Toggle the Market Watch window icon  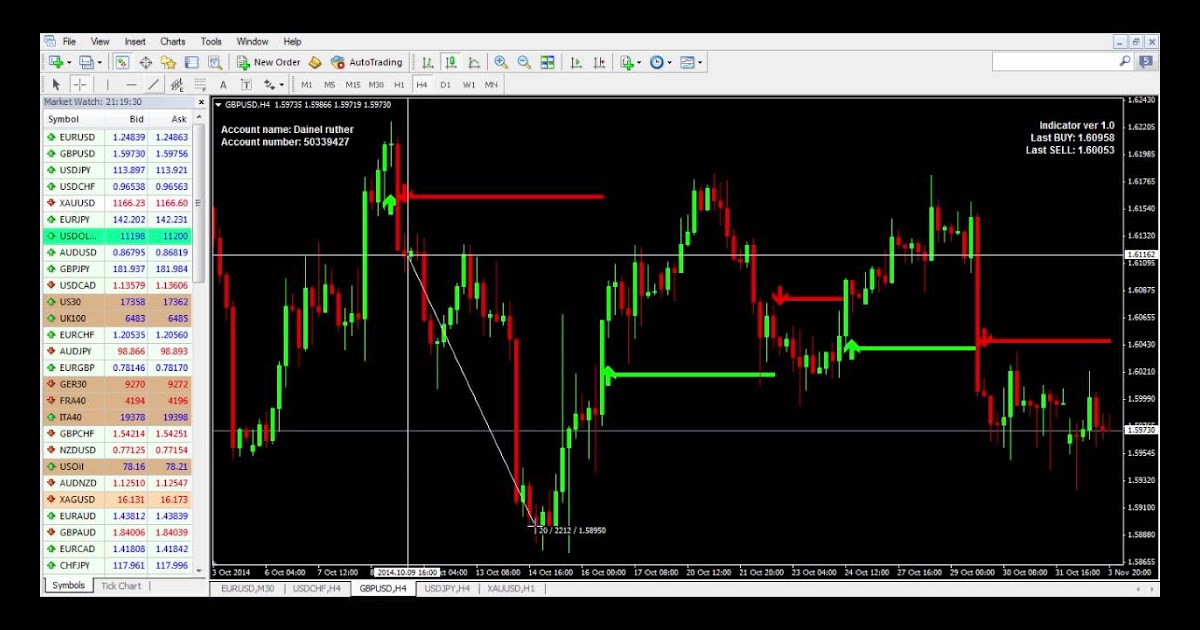[121, 62]
